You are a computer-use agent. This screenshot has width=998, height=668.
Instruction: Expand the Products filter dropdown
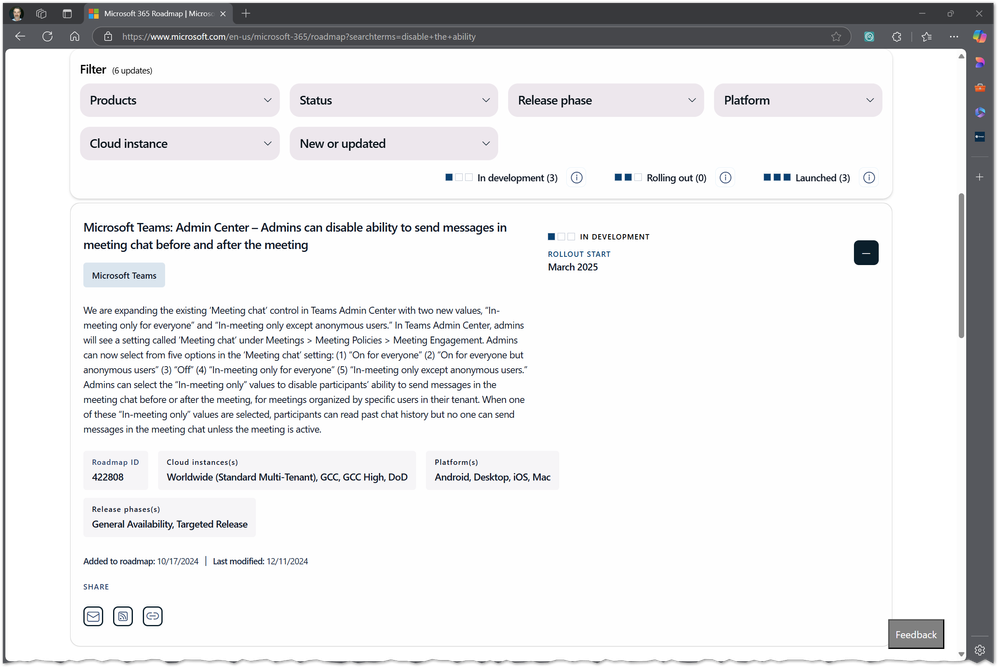[179, 100]
